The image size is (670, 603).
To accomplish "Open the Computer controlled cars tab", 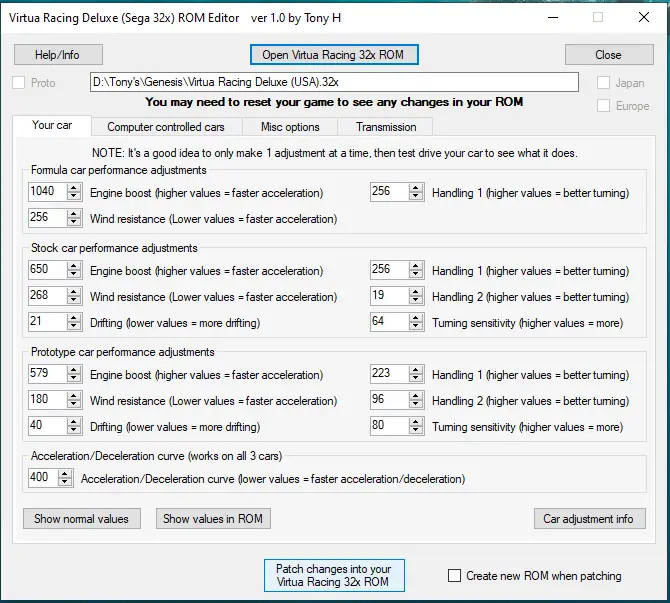I will point(166,127).
